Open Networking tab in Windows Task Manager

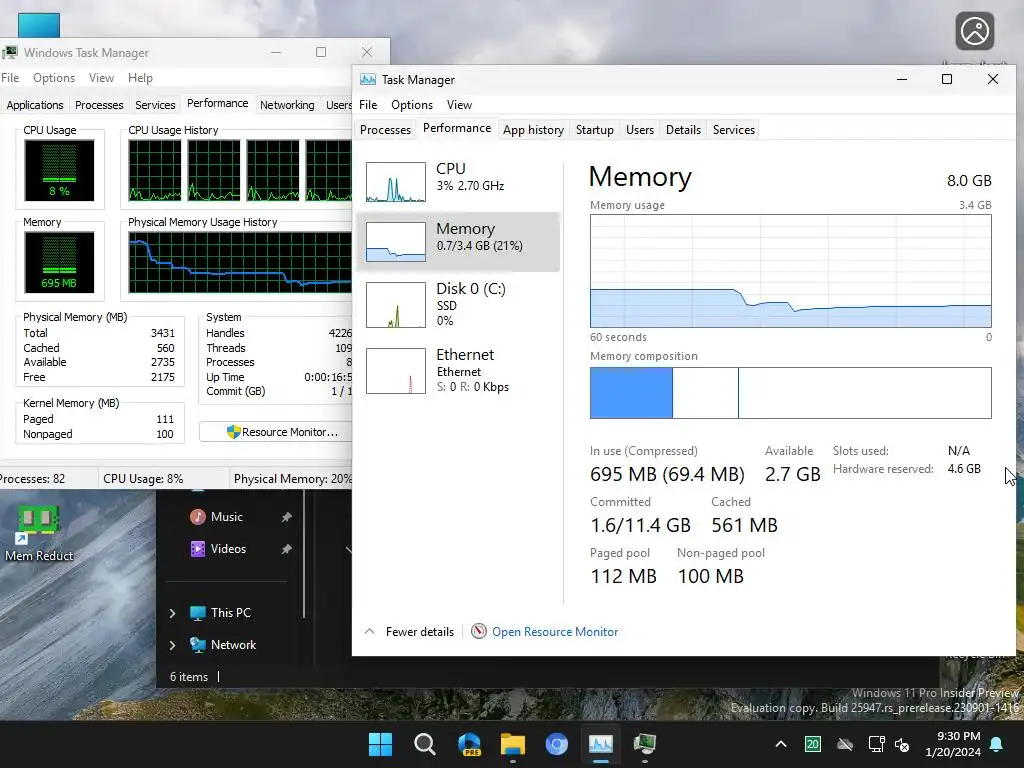[x=287, y=104]
